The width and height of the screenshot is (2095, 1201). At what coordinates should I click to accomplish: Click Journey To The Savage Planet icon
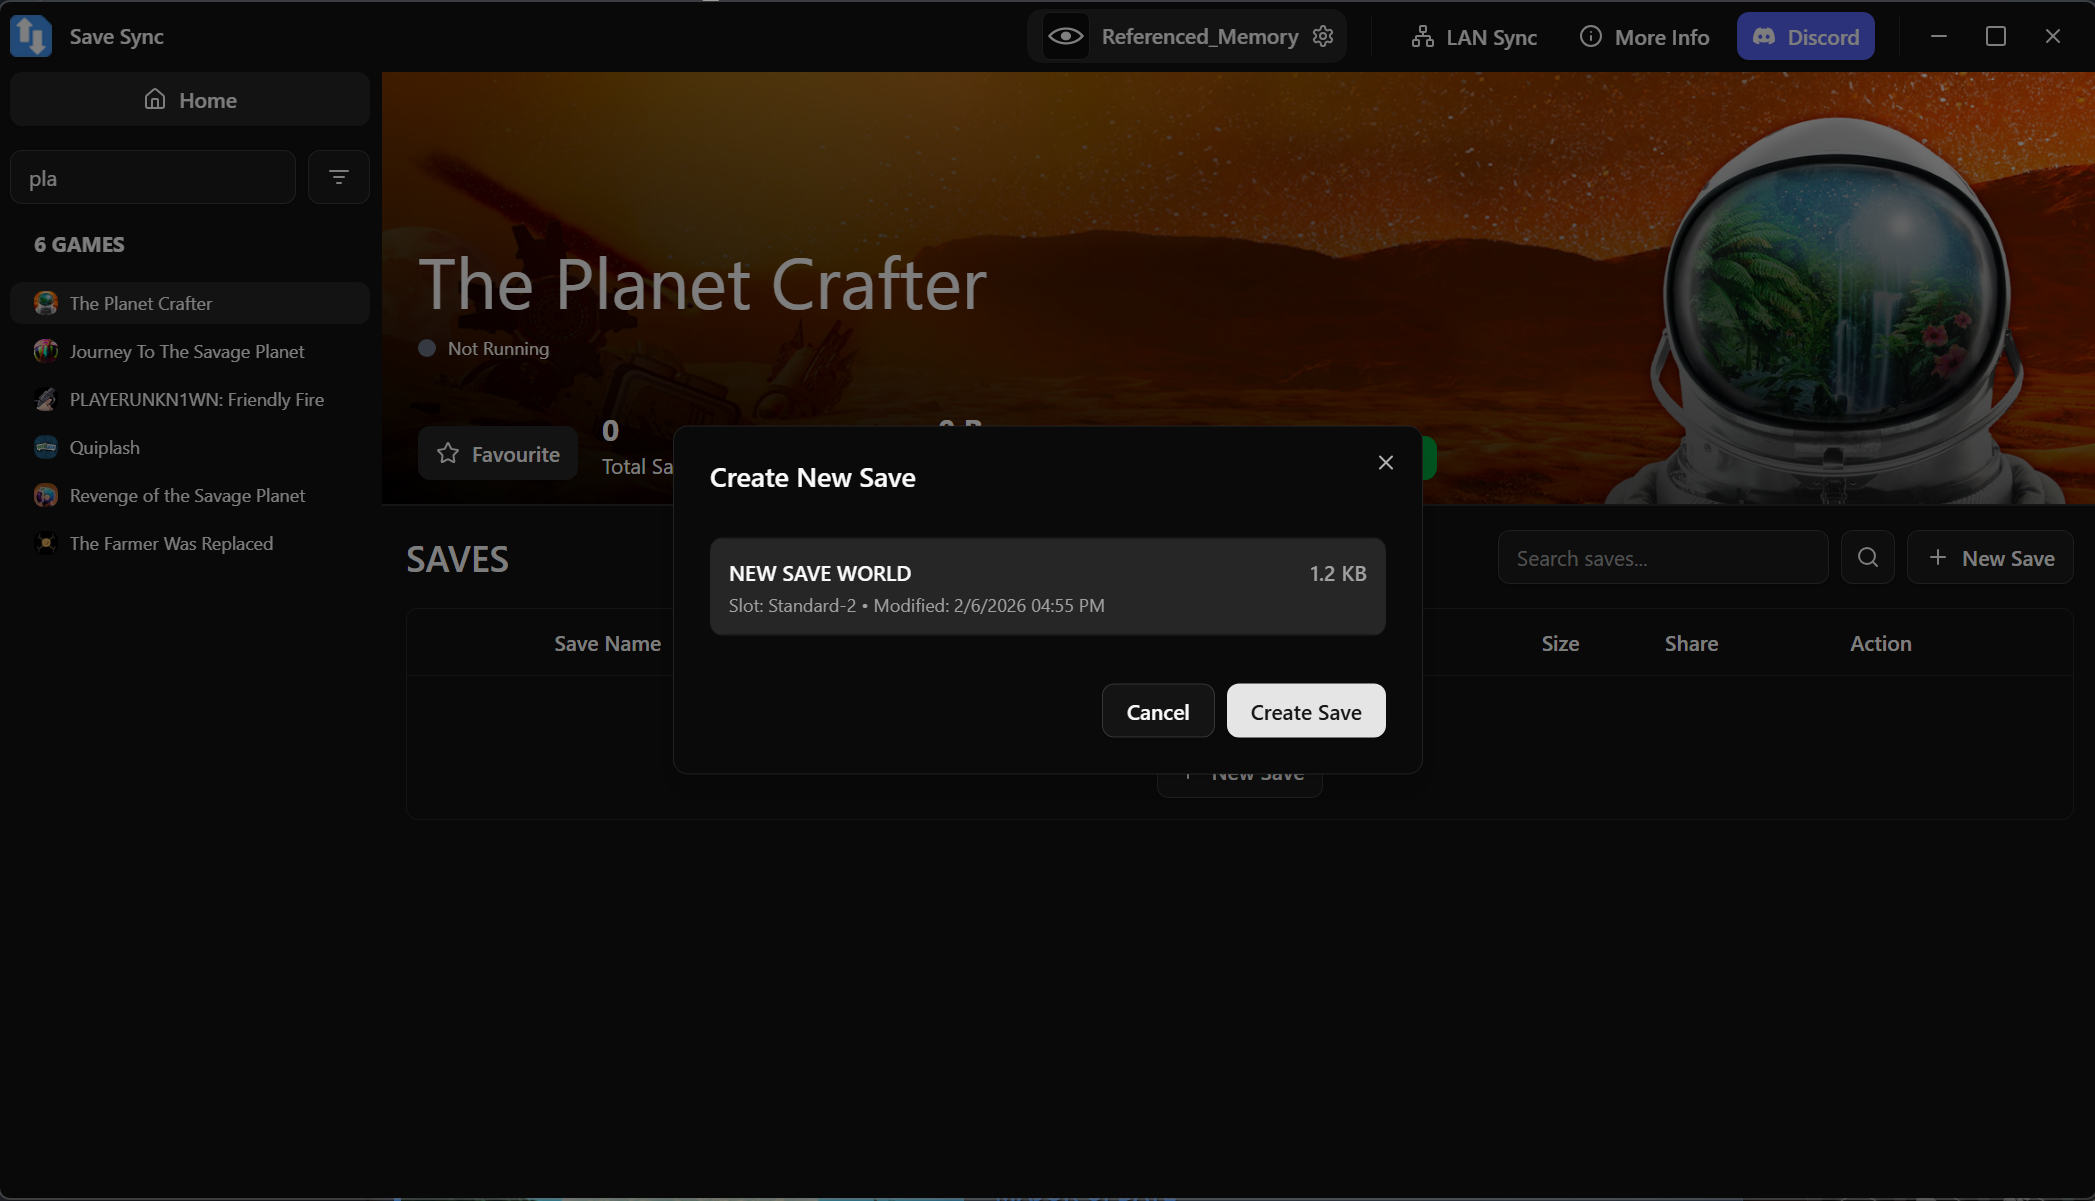[46, 351]
